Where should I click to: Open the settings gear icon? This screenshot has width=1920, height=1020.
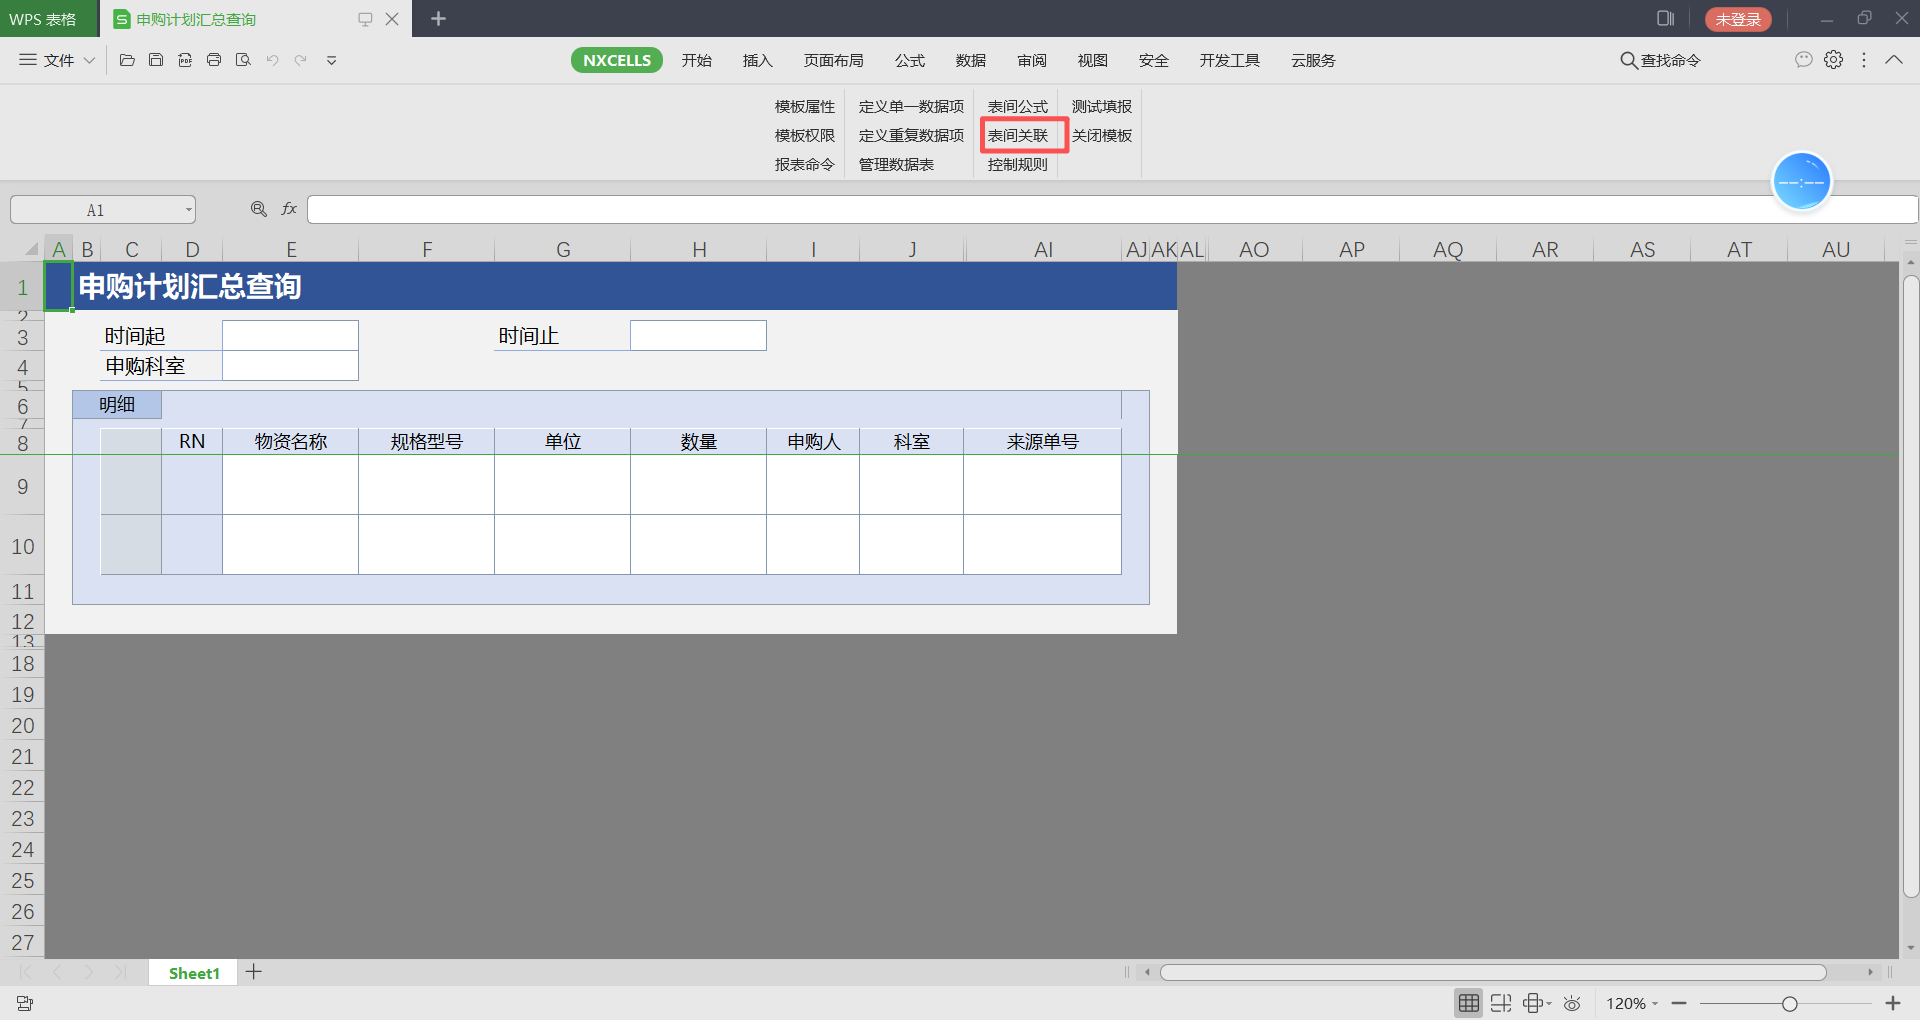click(x=1833, y=60)
